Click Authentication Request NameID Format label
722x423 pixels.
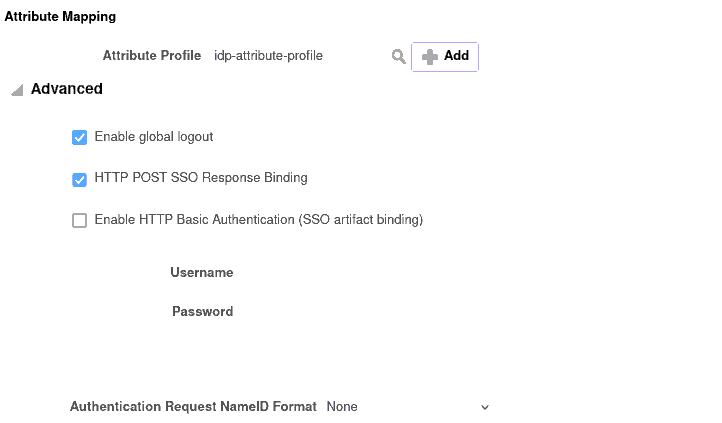click(x=193, y=407)
